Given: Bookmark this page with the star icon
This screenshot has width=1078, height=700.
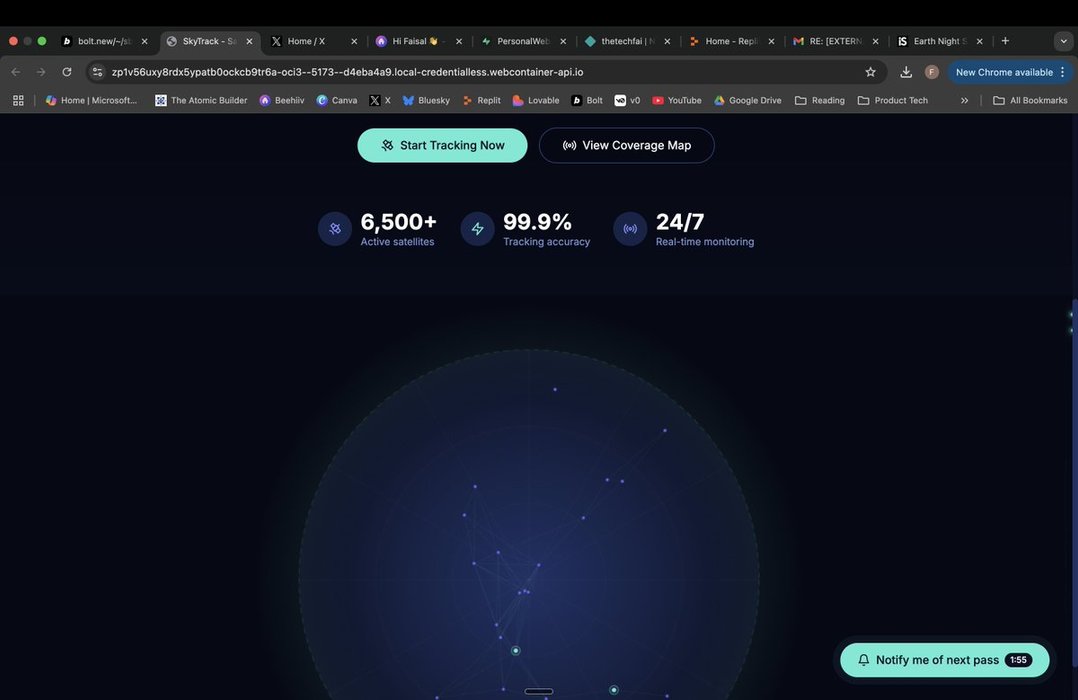Looking at the screenshot, I should 870,72.
